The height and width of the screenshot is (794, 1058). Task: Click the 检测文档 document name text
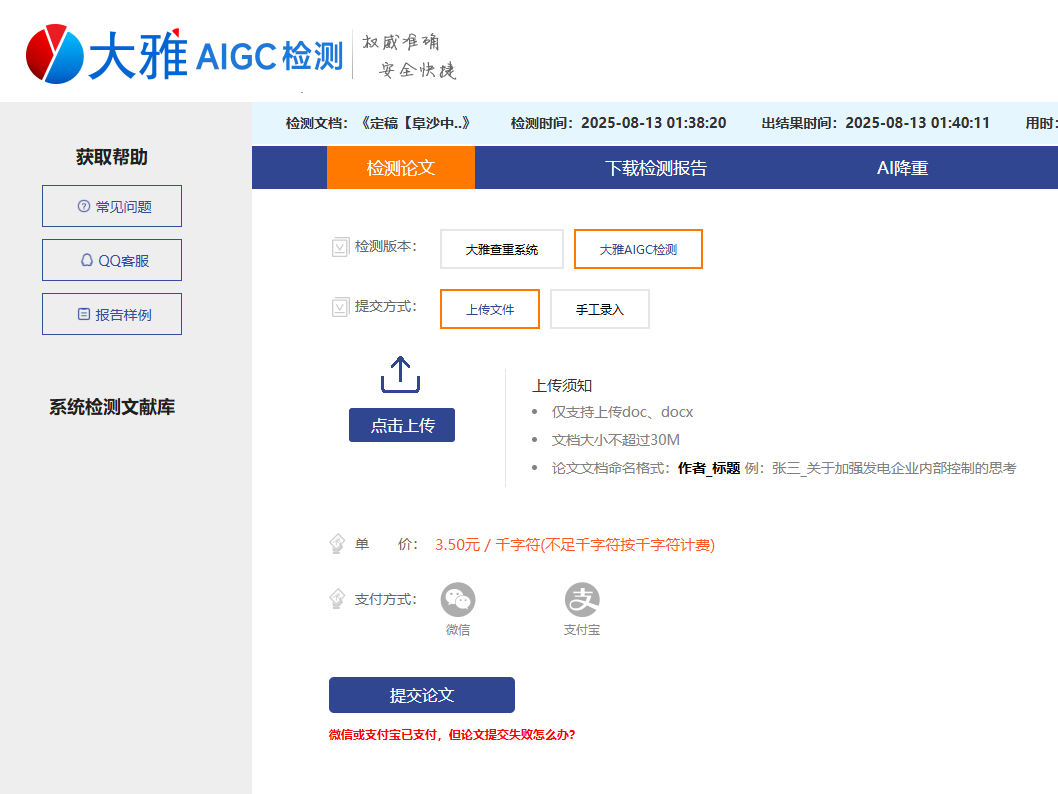tap(378, 123)
